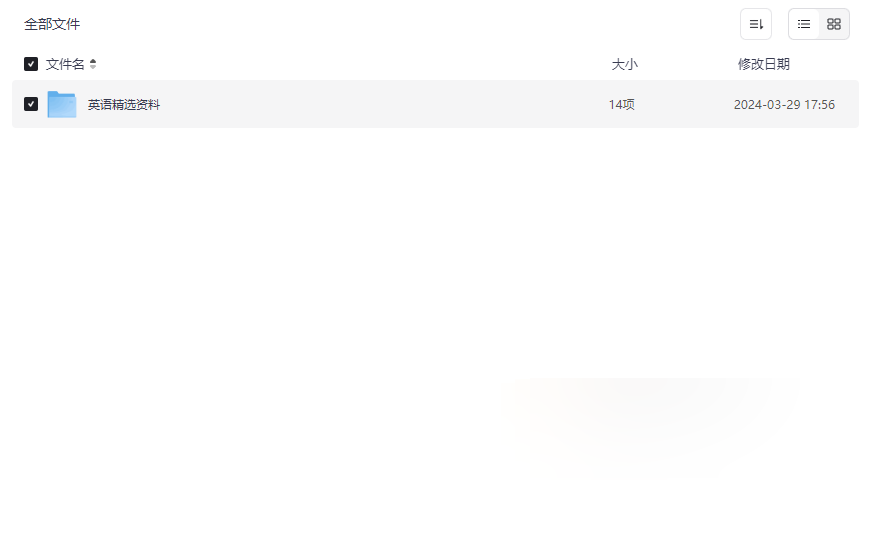Click blank space right of 全部文件 title
The image size is (874, 538).
(x=407, y=24)
